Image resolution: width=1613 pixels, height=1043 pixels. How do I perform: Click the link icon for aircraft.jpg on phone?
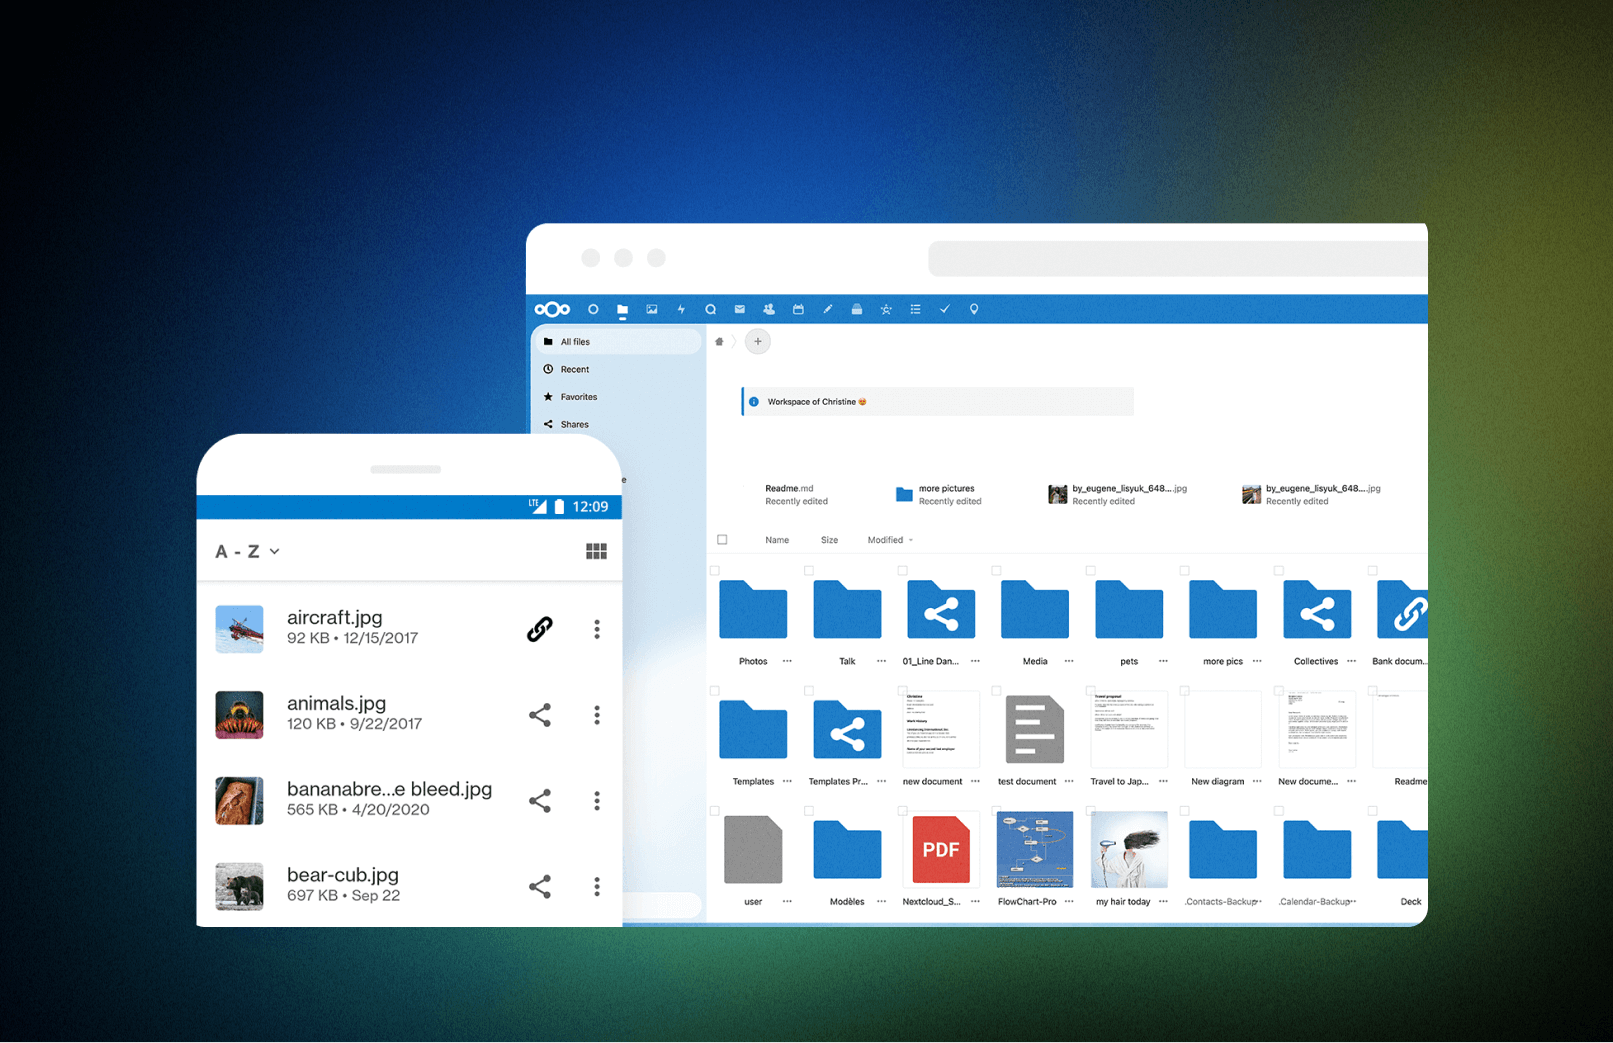point(540,629)
